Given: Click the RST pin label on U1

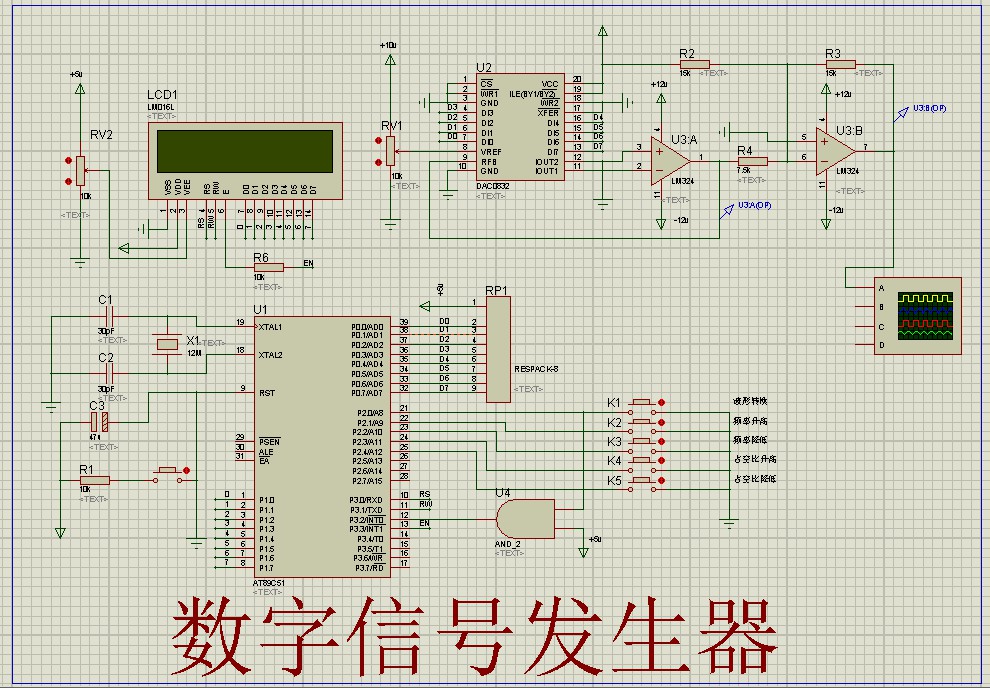Looking at the screenshot, I should point(267,393).
